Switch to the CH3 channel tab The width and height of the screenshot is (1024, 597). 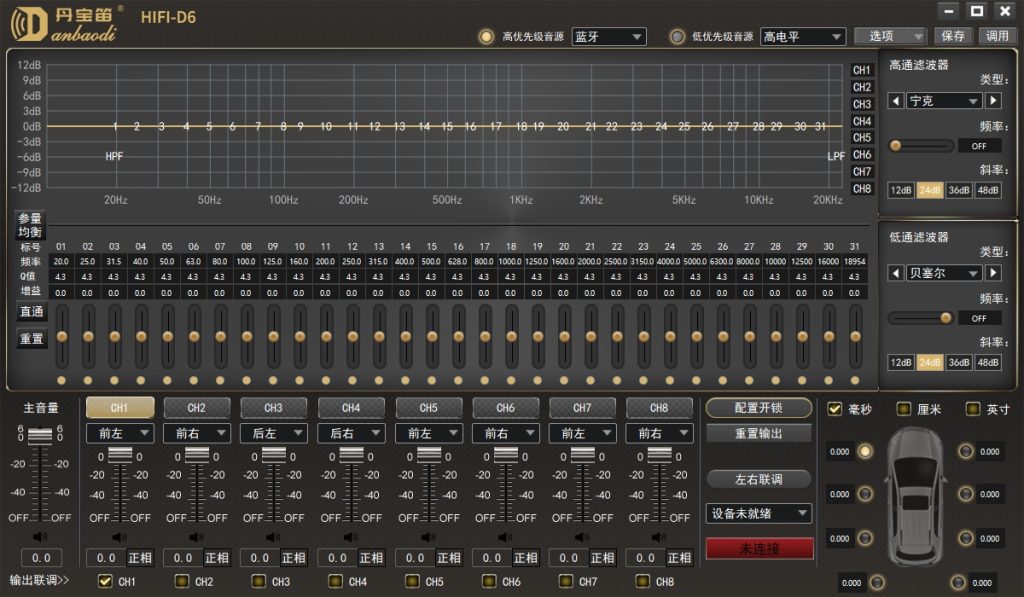pos(274,408)
